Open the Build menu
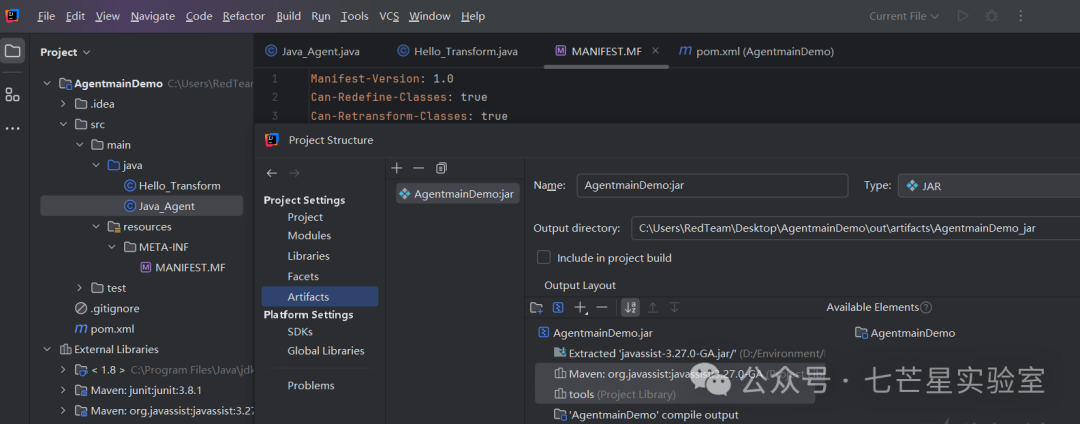This screenshot has width=1080, height=424. pyautogui.click(x=289, y=16)
